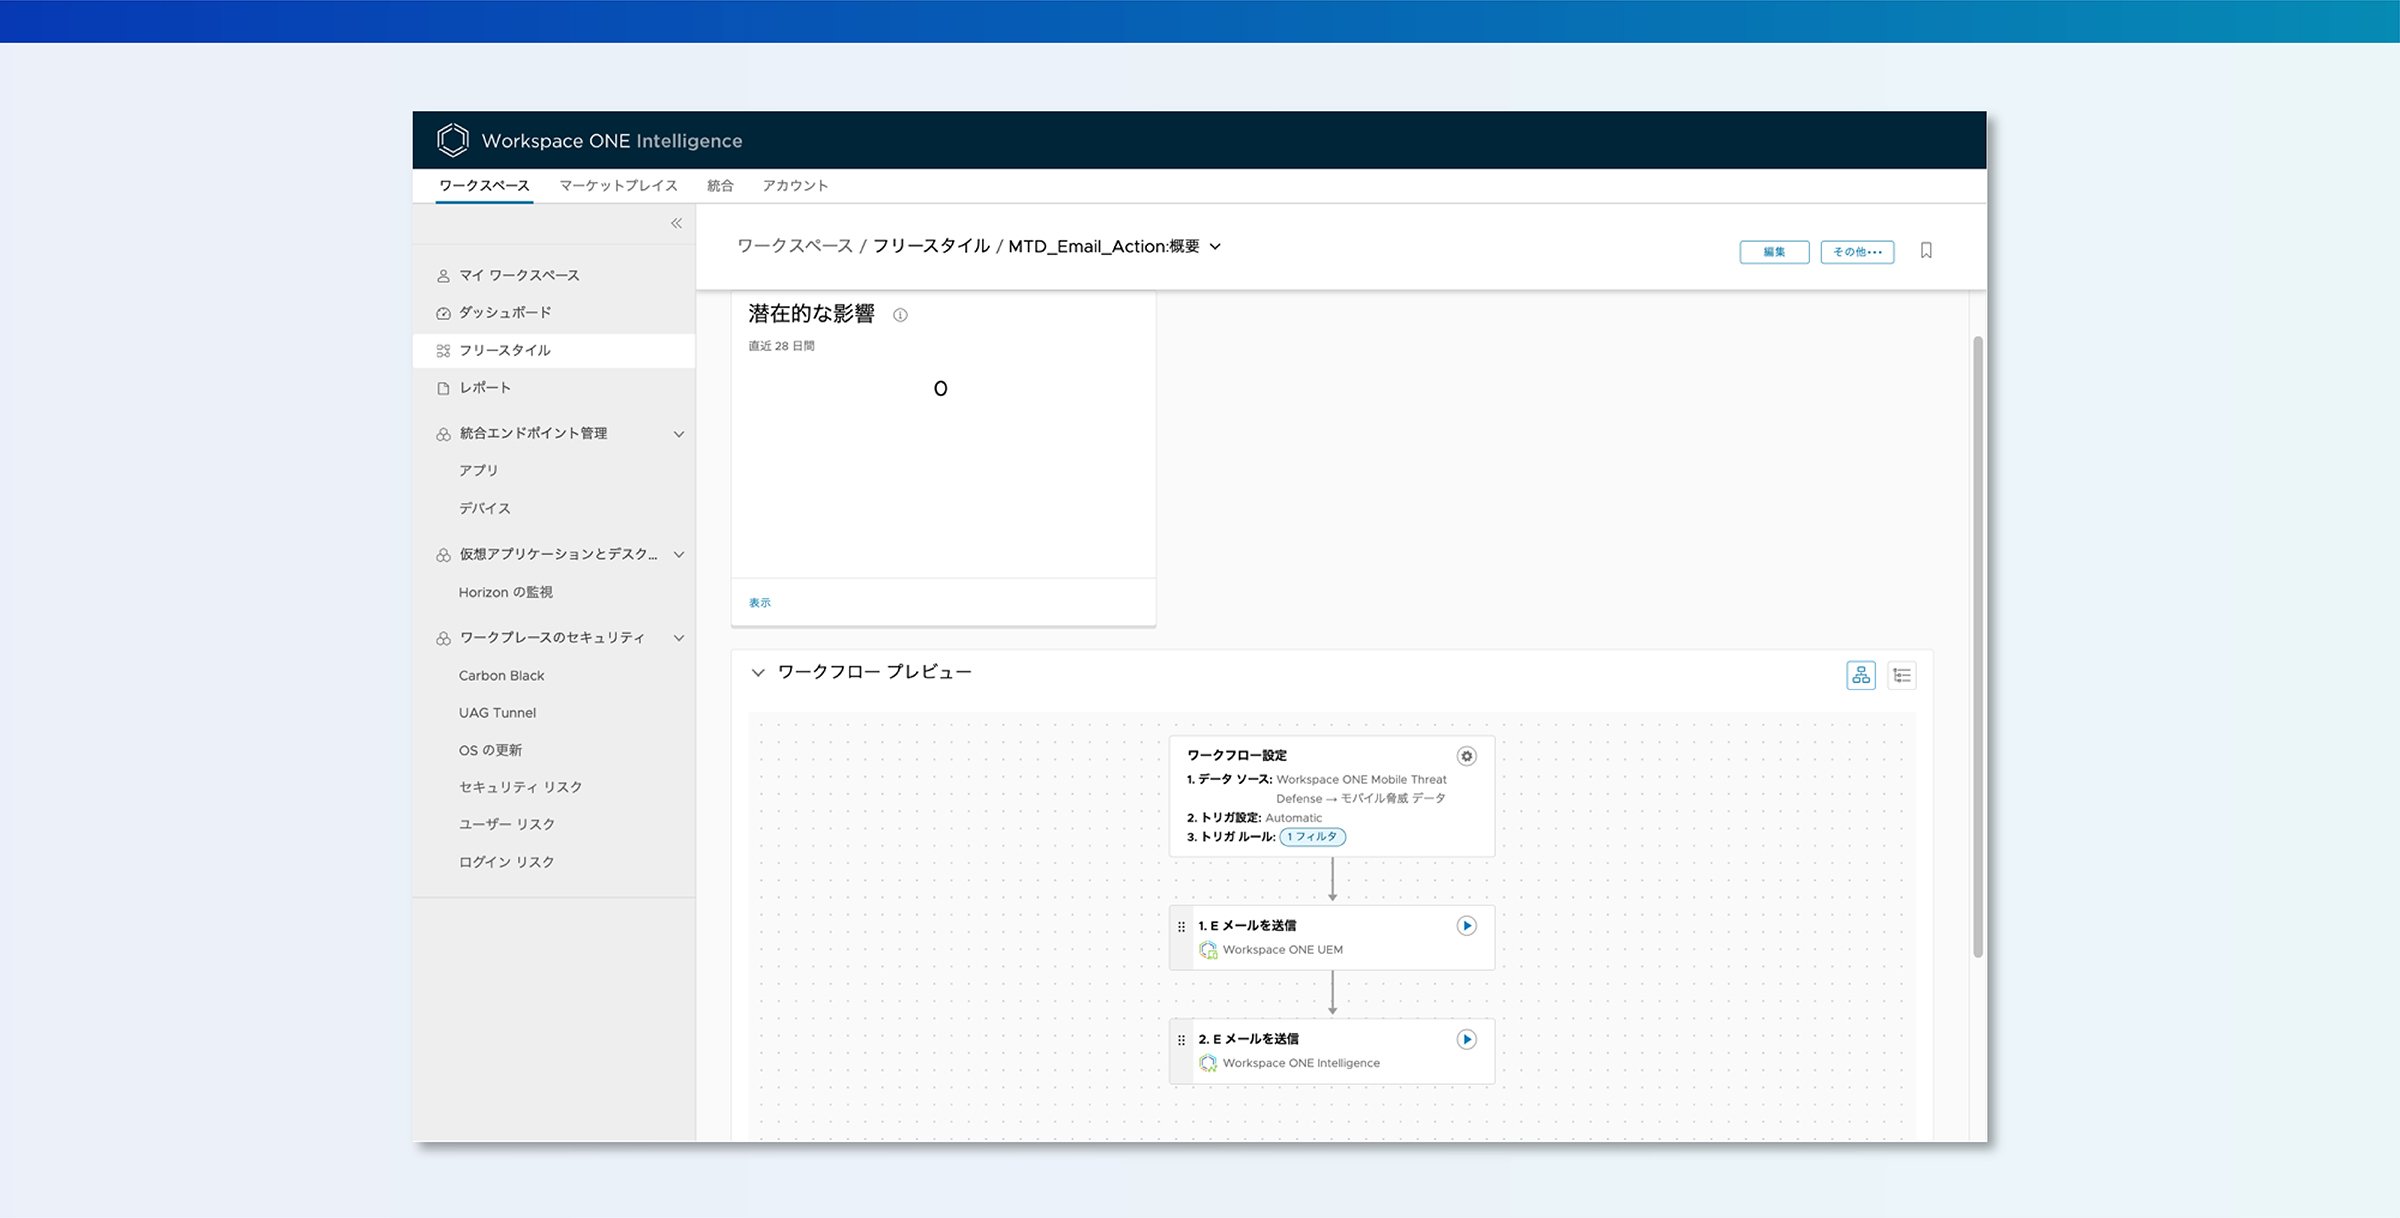Collapse the 仮想アプリケーションとデスク section chevron
This screenshot has height=1218, width=2400.
click(x=679, y=554)
